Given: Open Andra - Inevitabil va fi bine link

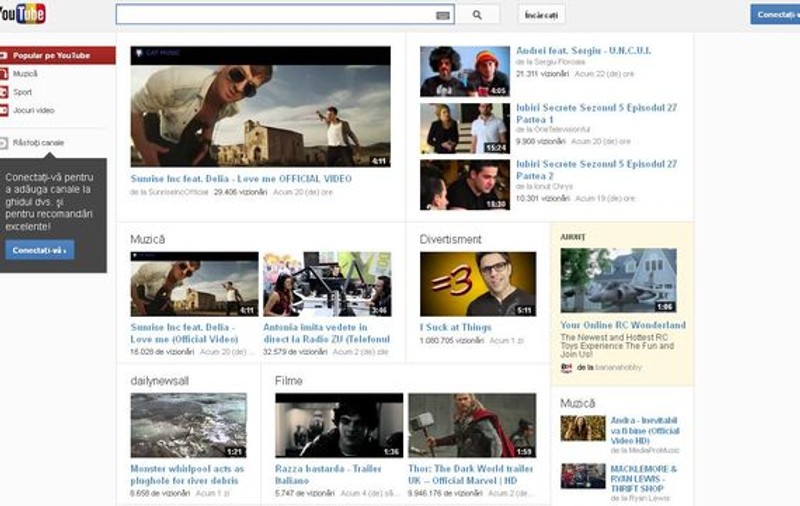Looking at the screenshot, I should pos(645,431).
